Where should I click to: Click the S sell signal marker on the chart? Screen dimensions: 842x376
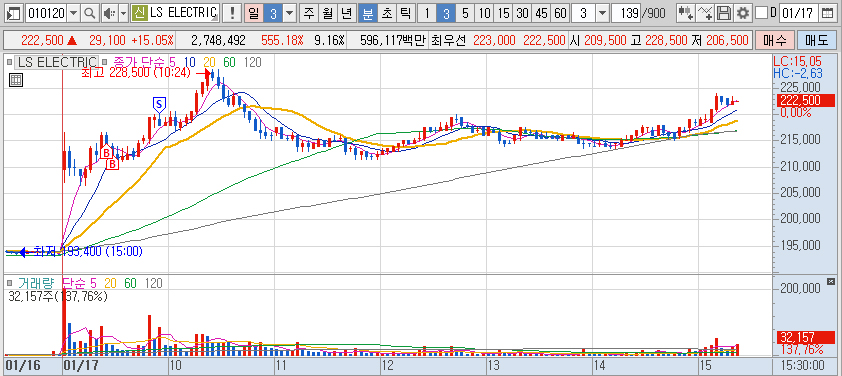click(x=159, y=104)
